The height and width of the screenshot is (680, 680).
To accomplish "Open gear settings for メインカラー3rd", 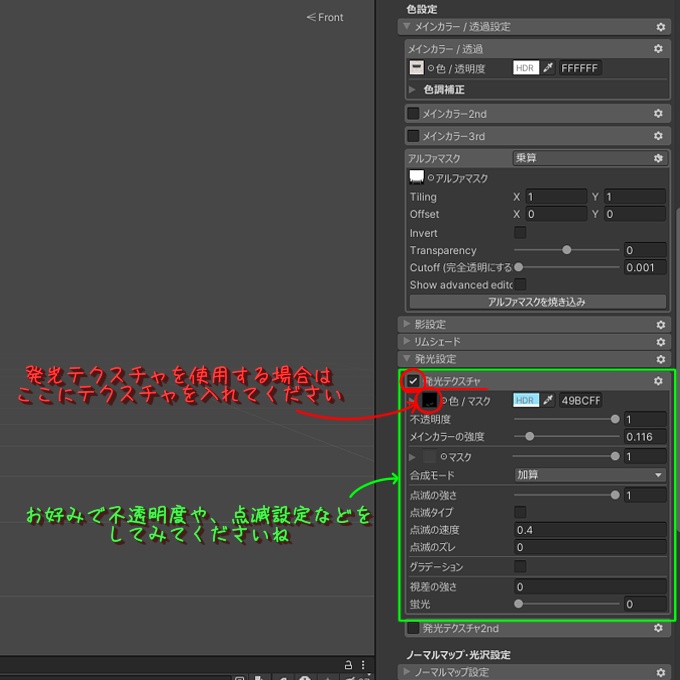I will pos(658,136).
